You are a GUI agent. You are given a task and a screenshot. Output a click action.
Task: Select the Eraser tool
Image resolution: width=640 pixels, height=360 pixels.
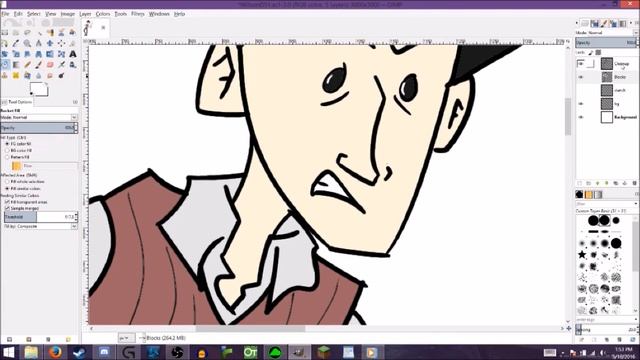pos(50,64)
